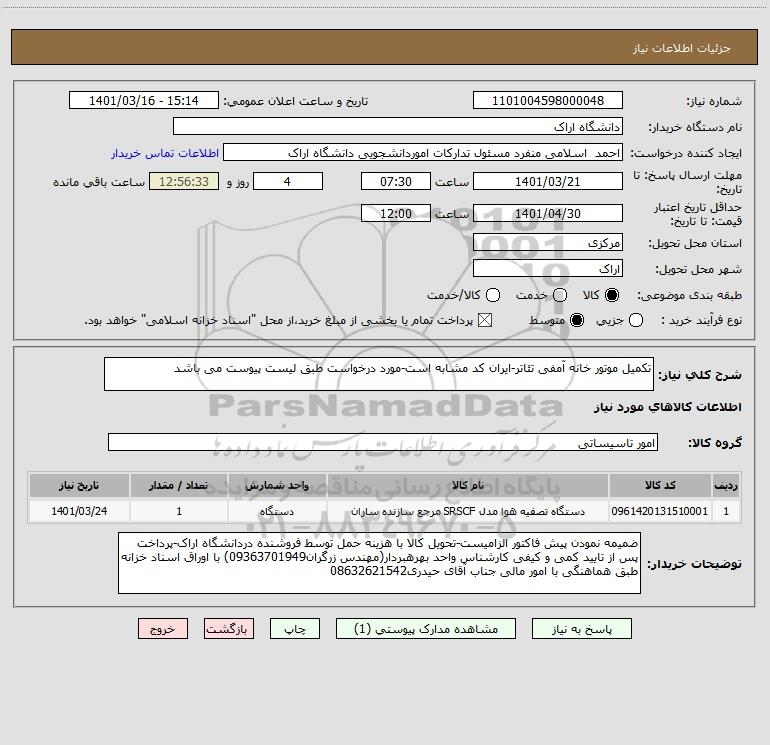Click the delivery province field مرکزی

[x=548, y=243]
